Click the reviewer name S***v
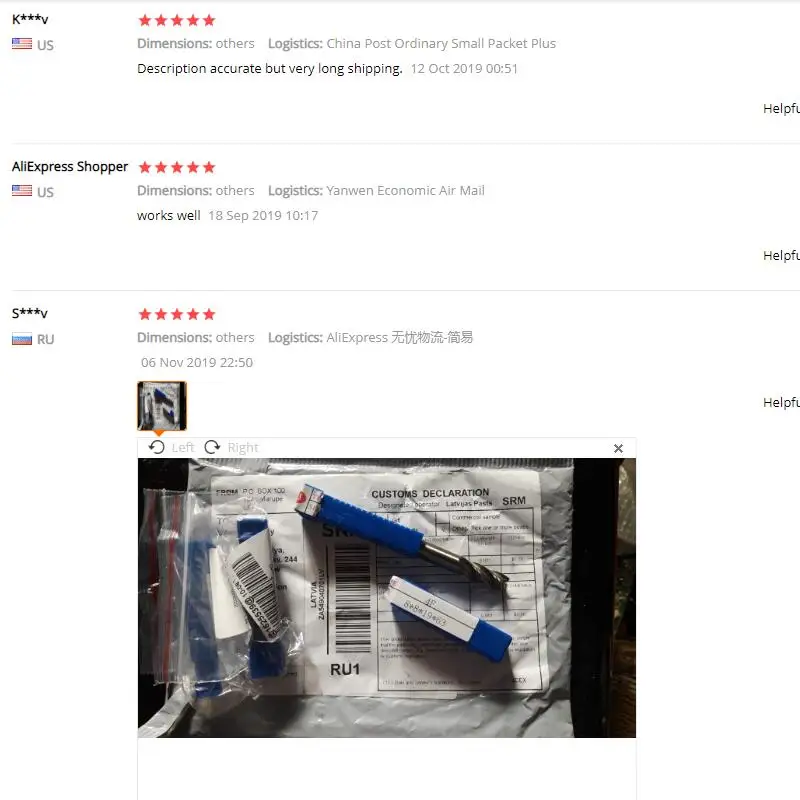The width and height of the screenshot is (800, 800). (x=30, y=313)
